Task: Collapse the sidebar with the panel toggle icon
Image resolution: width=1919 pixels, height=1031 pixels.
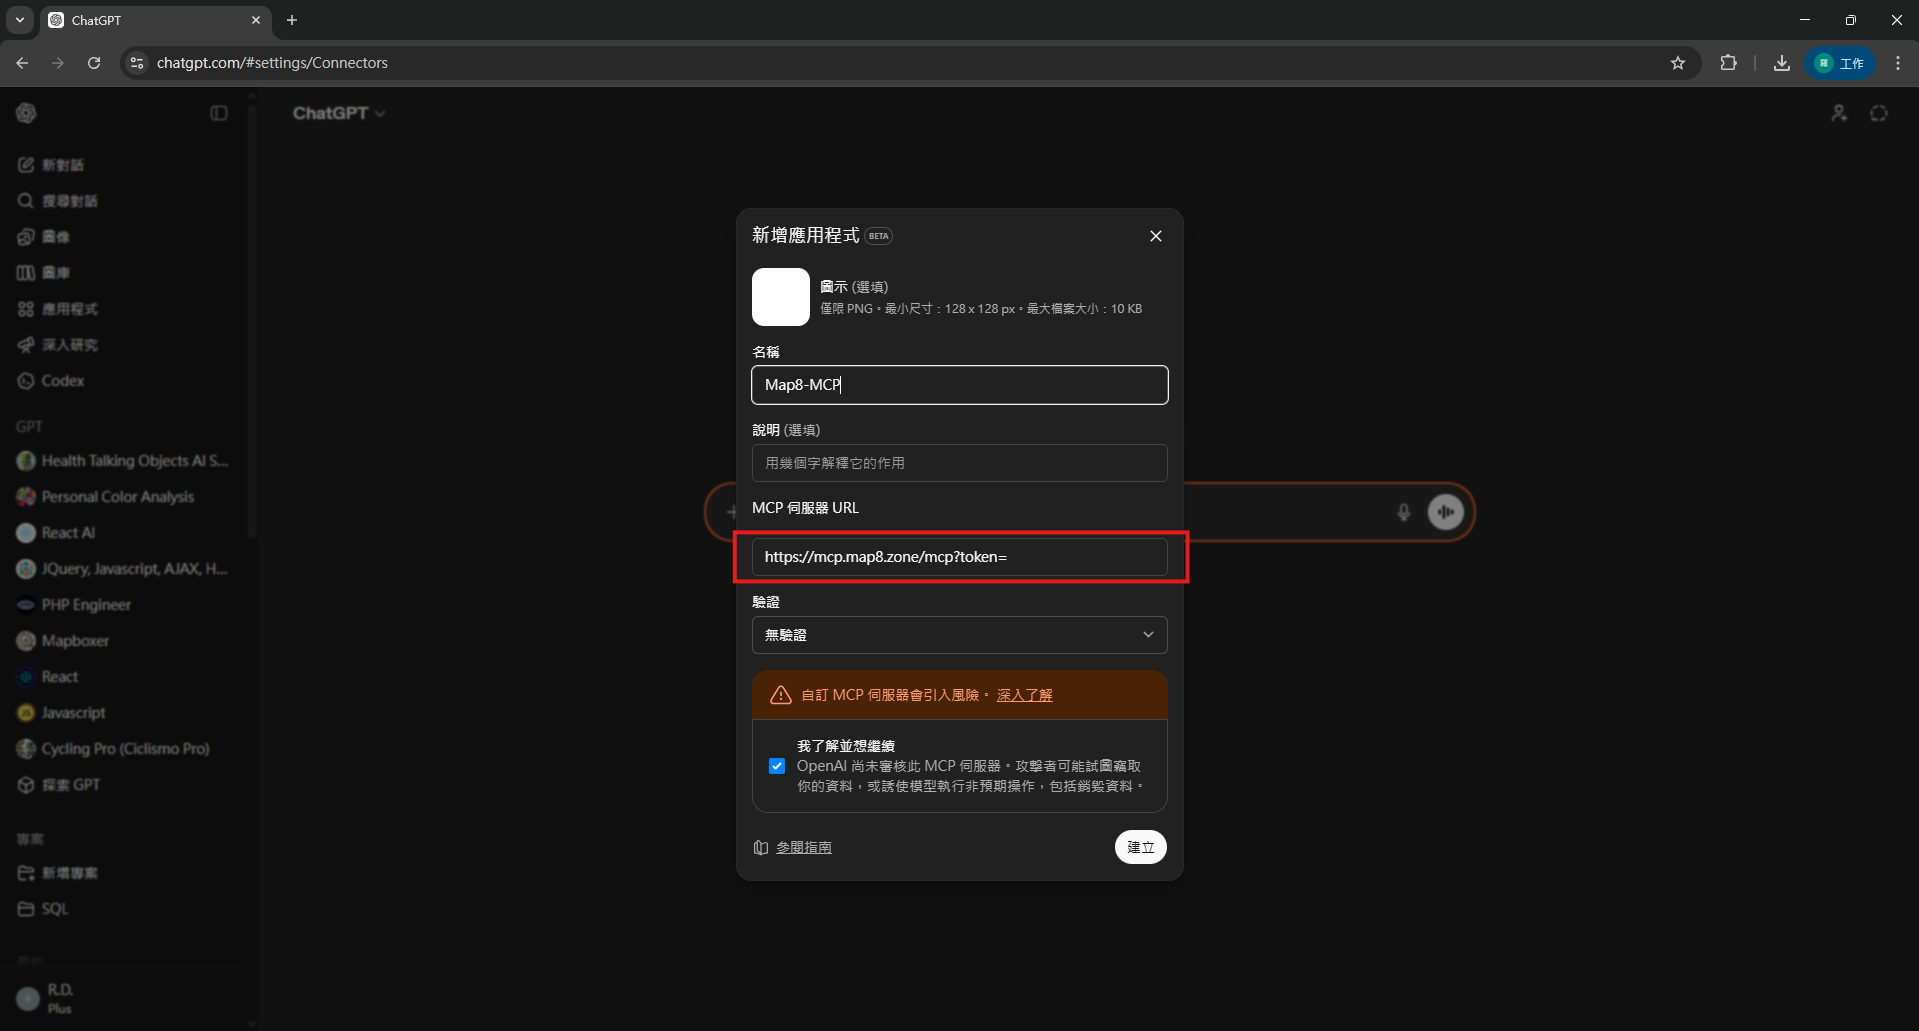Action: 219,113
